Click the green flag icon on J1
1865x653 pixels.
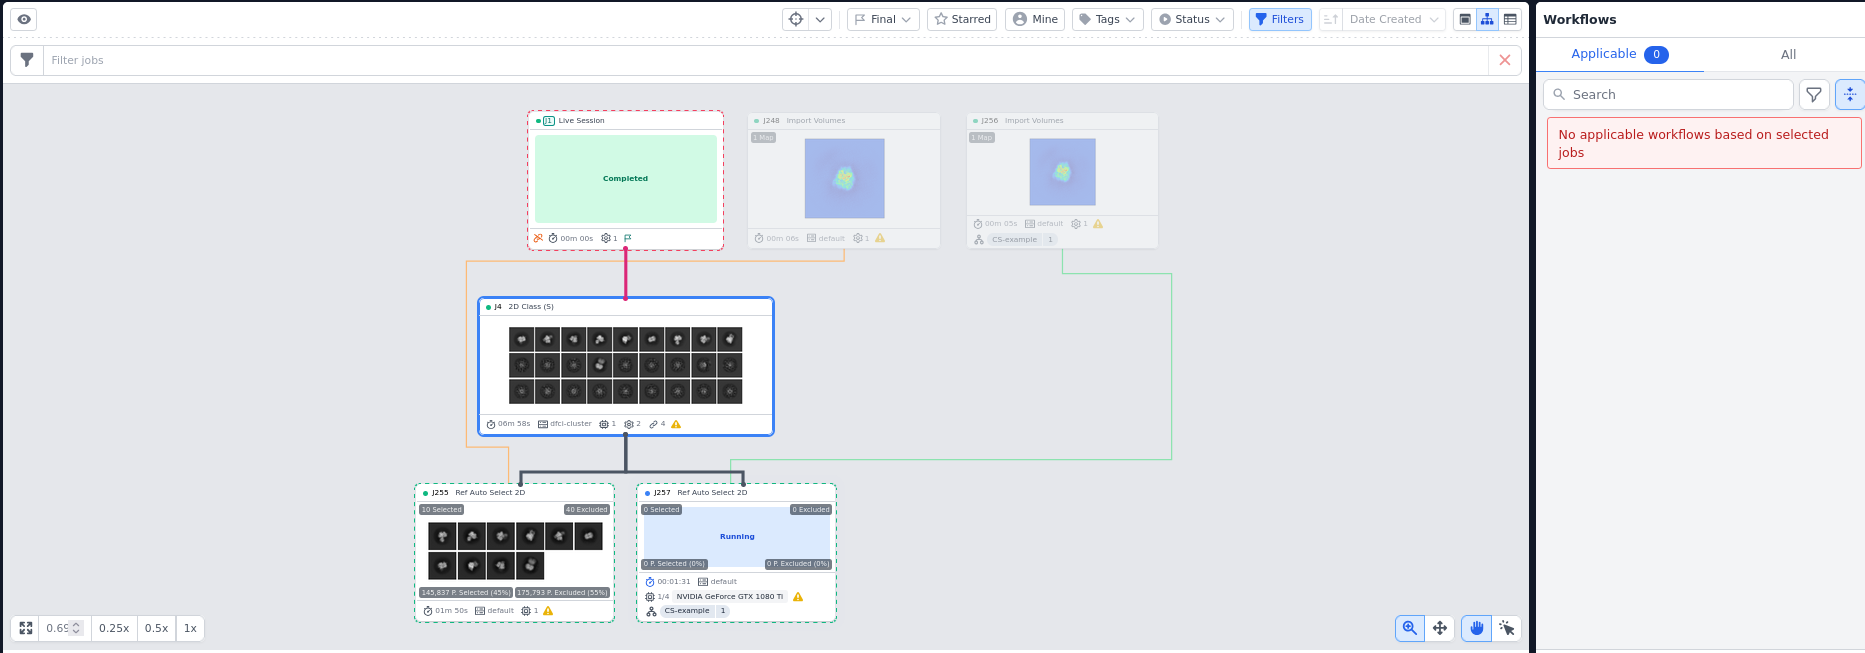coord(627,238)
